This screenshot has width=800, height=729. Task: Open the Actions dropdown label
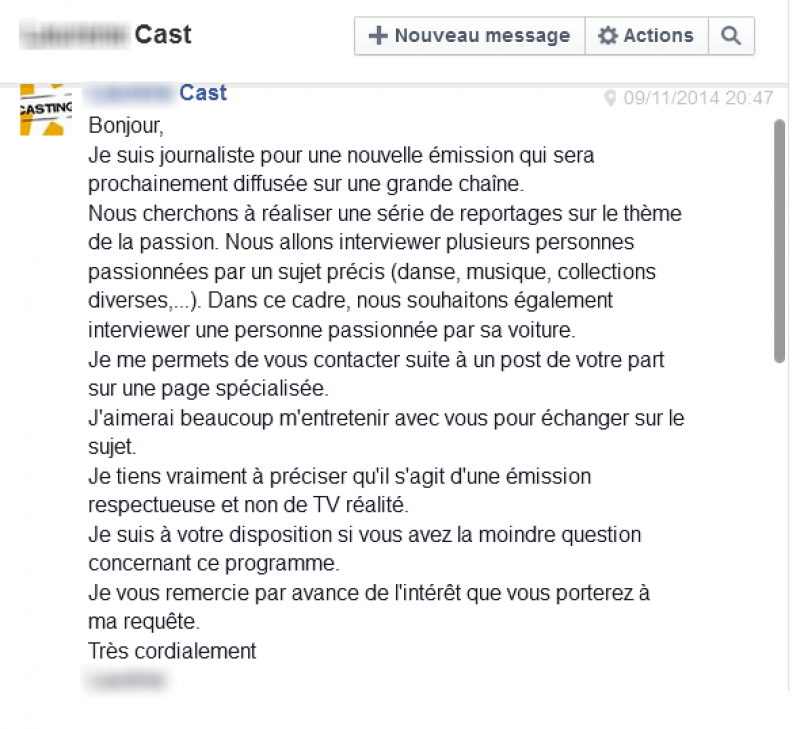tap(659, 36)
